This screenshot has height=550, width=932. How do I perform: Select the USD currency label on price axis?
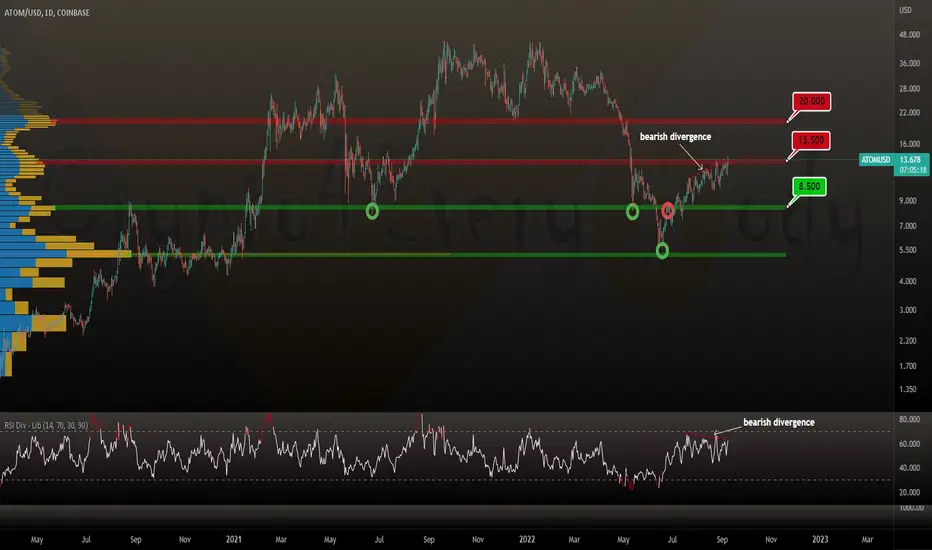click(905, 10)
